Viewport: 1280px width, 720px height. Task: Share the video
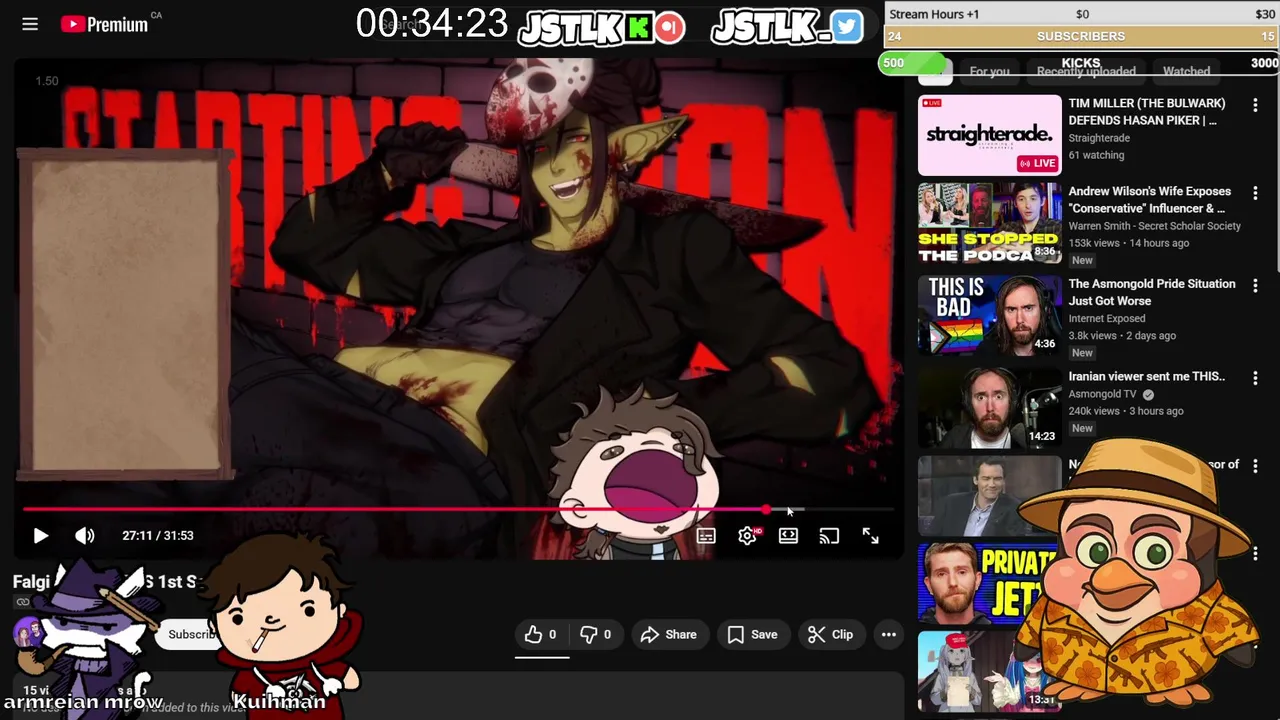668,634
